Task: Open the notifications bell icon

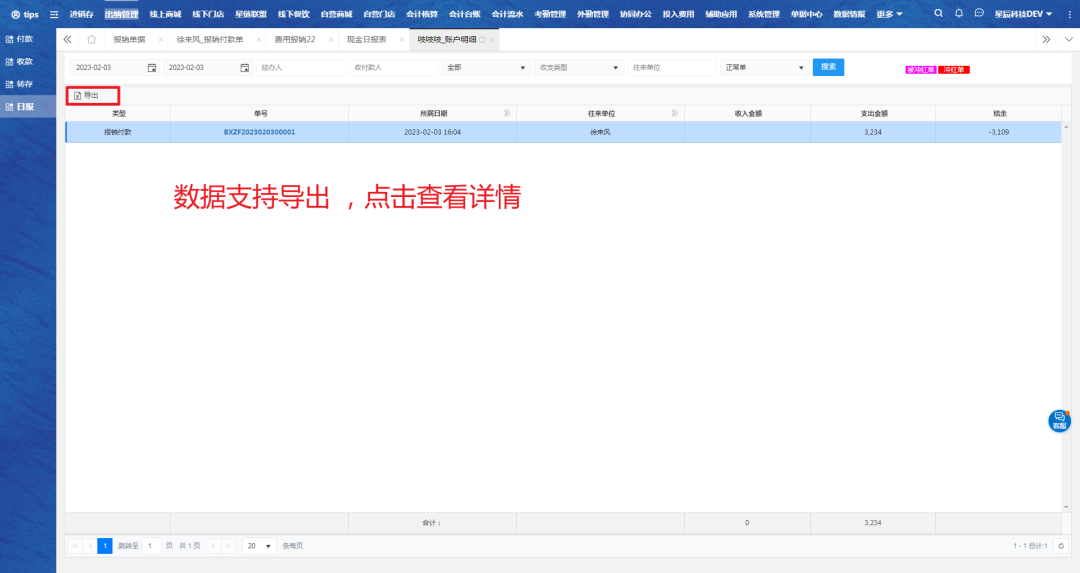Action: pyautogui.click(x=959, y=14)
